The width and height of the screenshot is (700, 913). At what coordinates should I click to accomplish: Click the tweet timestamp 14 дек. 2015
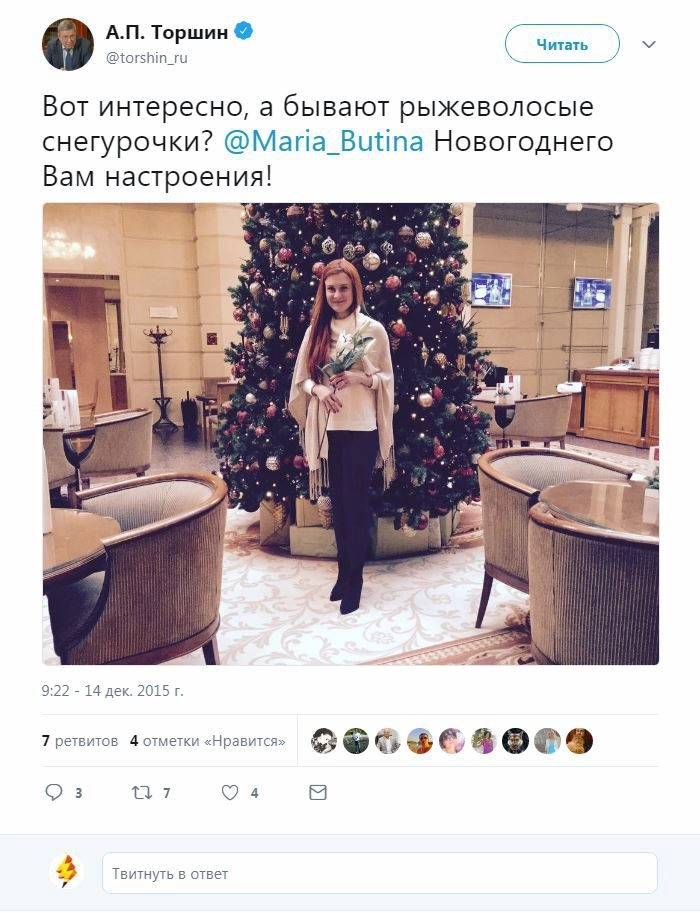pos(112,691)
